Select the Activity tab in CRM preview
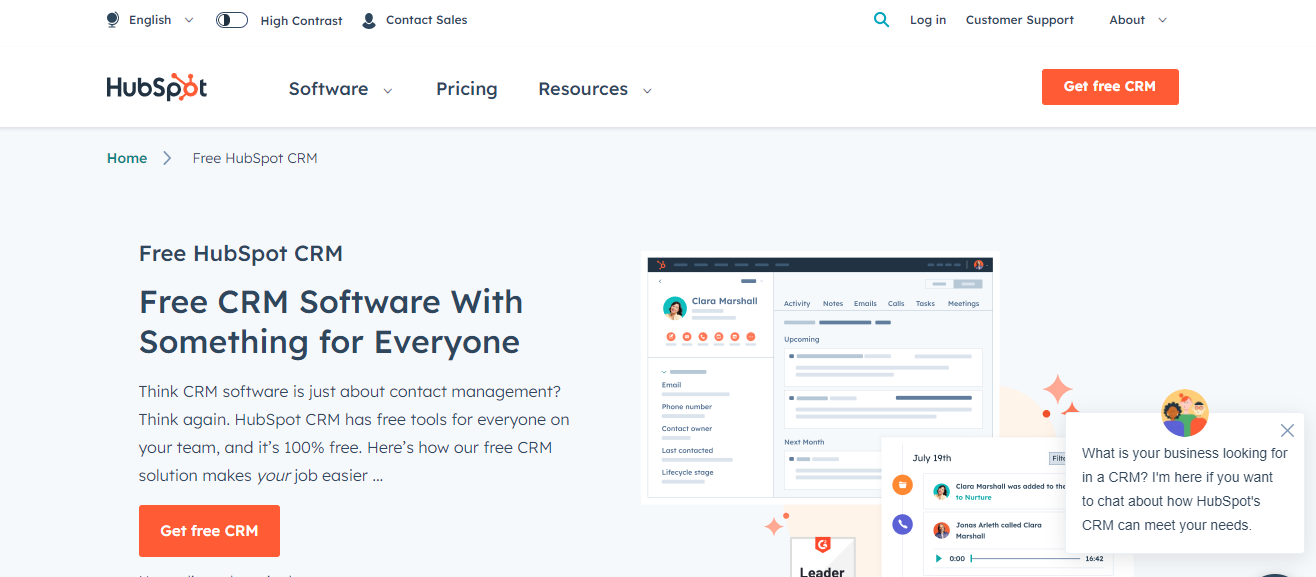 (797, 303)
